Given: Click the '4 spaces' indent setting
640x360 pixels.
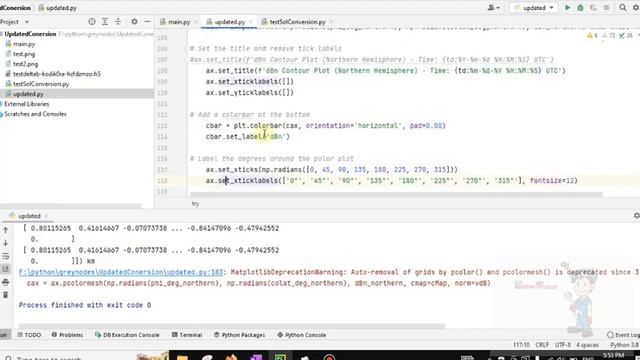Looking at the screenshot, I should pyautogui.click(x=587, y=345).
